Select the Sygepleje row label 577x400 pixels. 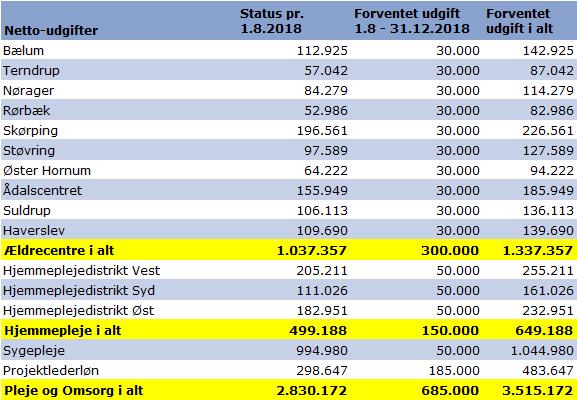click(x=34, y=350)
